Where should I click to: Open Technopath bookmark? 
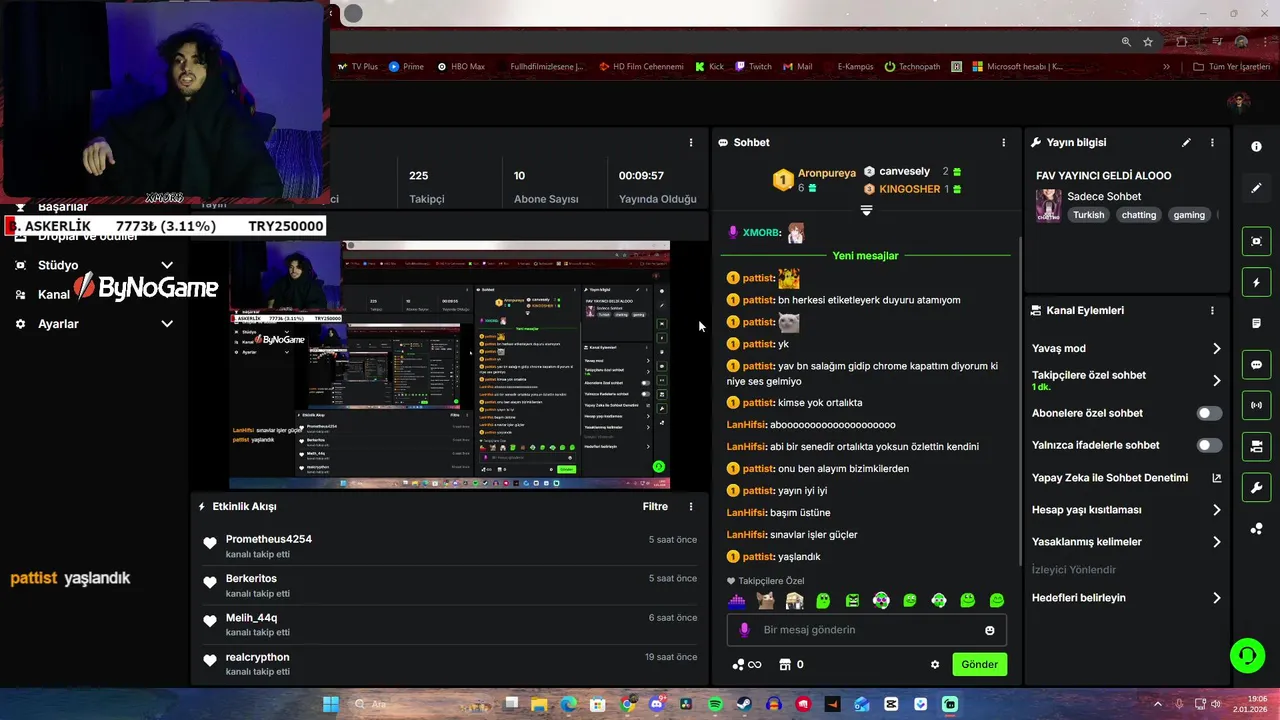coord(913,67)
